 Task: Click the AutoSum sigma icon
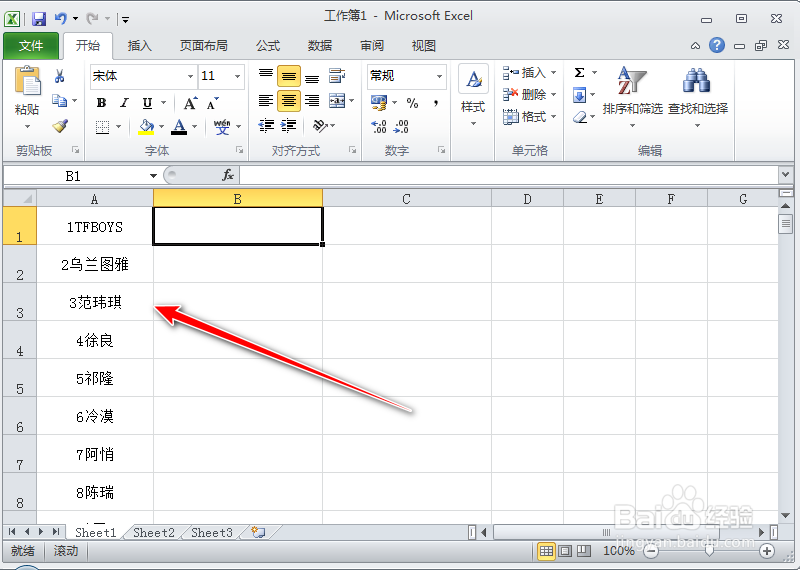coord(580,72)
